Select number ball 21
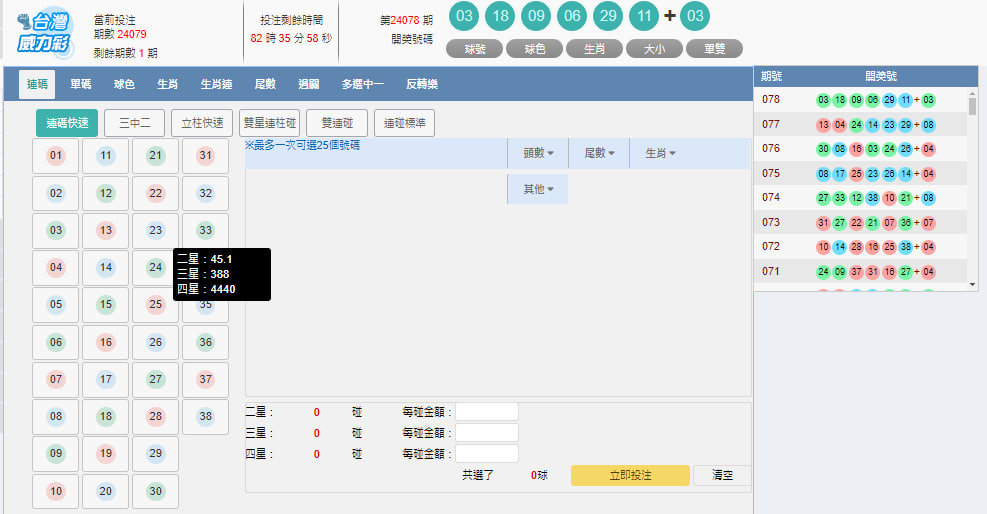Screen dimensions: 987x514 tap(155, 155)
